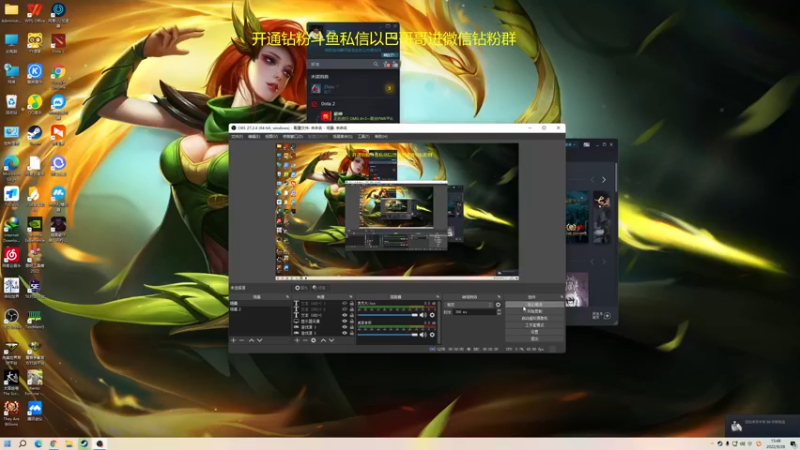
Task: Mute the 麦克风/Aux mixer channel
Action: click(423, 315)
